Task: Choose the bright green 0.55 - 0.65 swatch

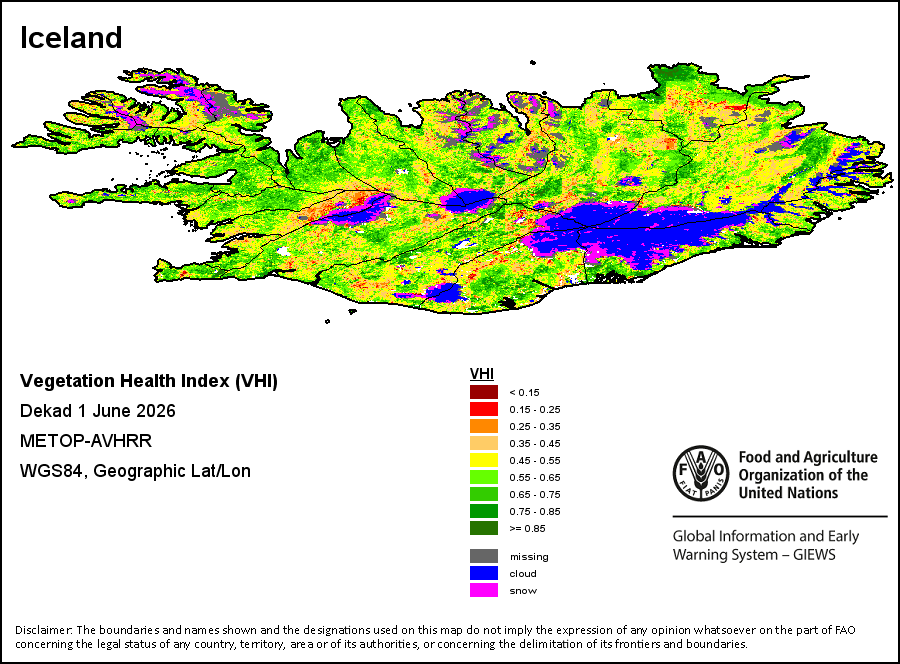Action: coord(484,477)
